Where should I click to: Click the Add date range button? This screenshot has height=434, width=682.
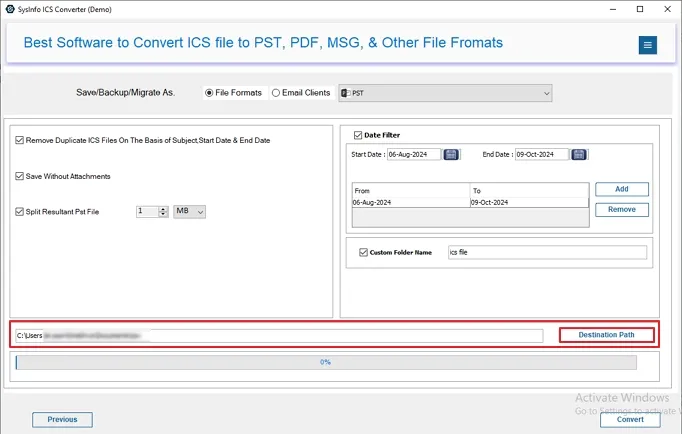(622, 189)
